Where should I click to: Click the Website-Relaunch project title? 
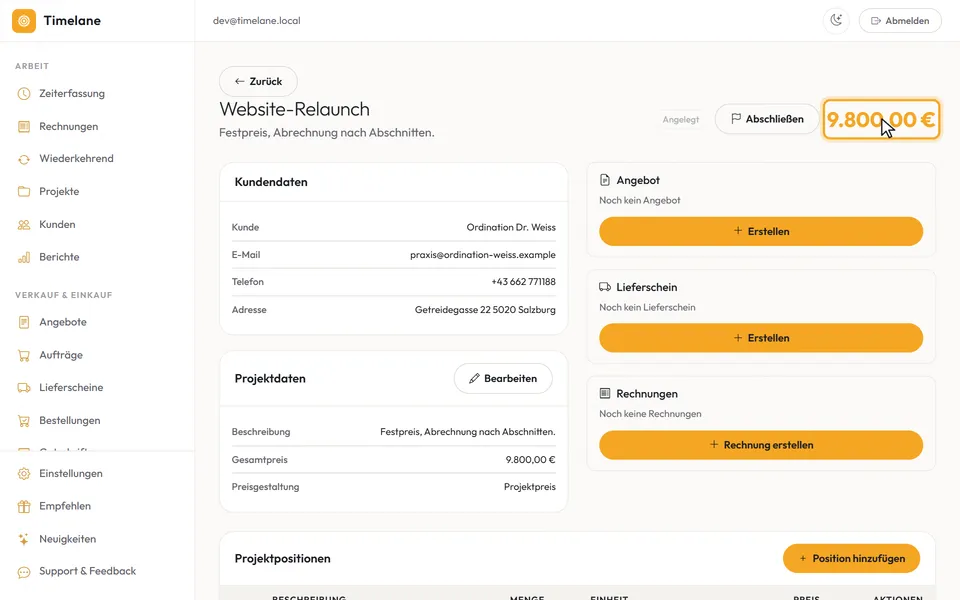tap(294, 109)
